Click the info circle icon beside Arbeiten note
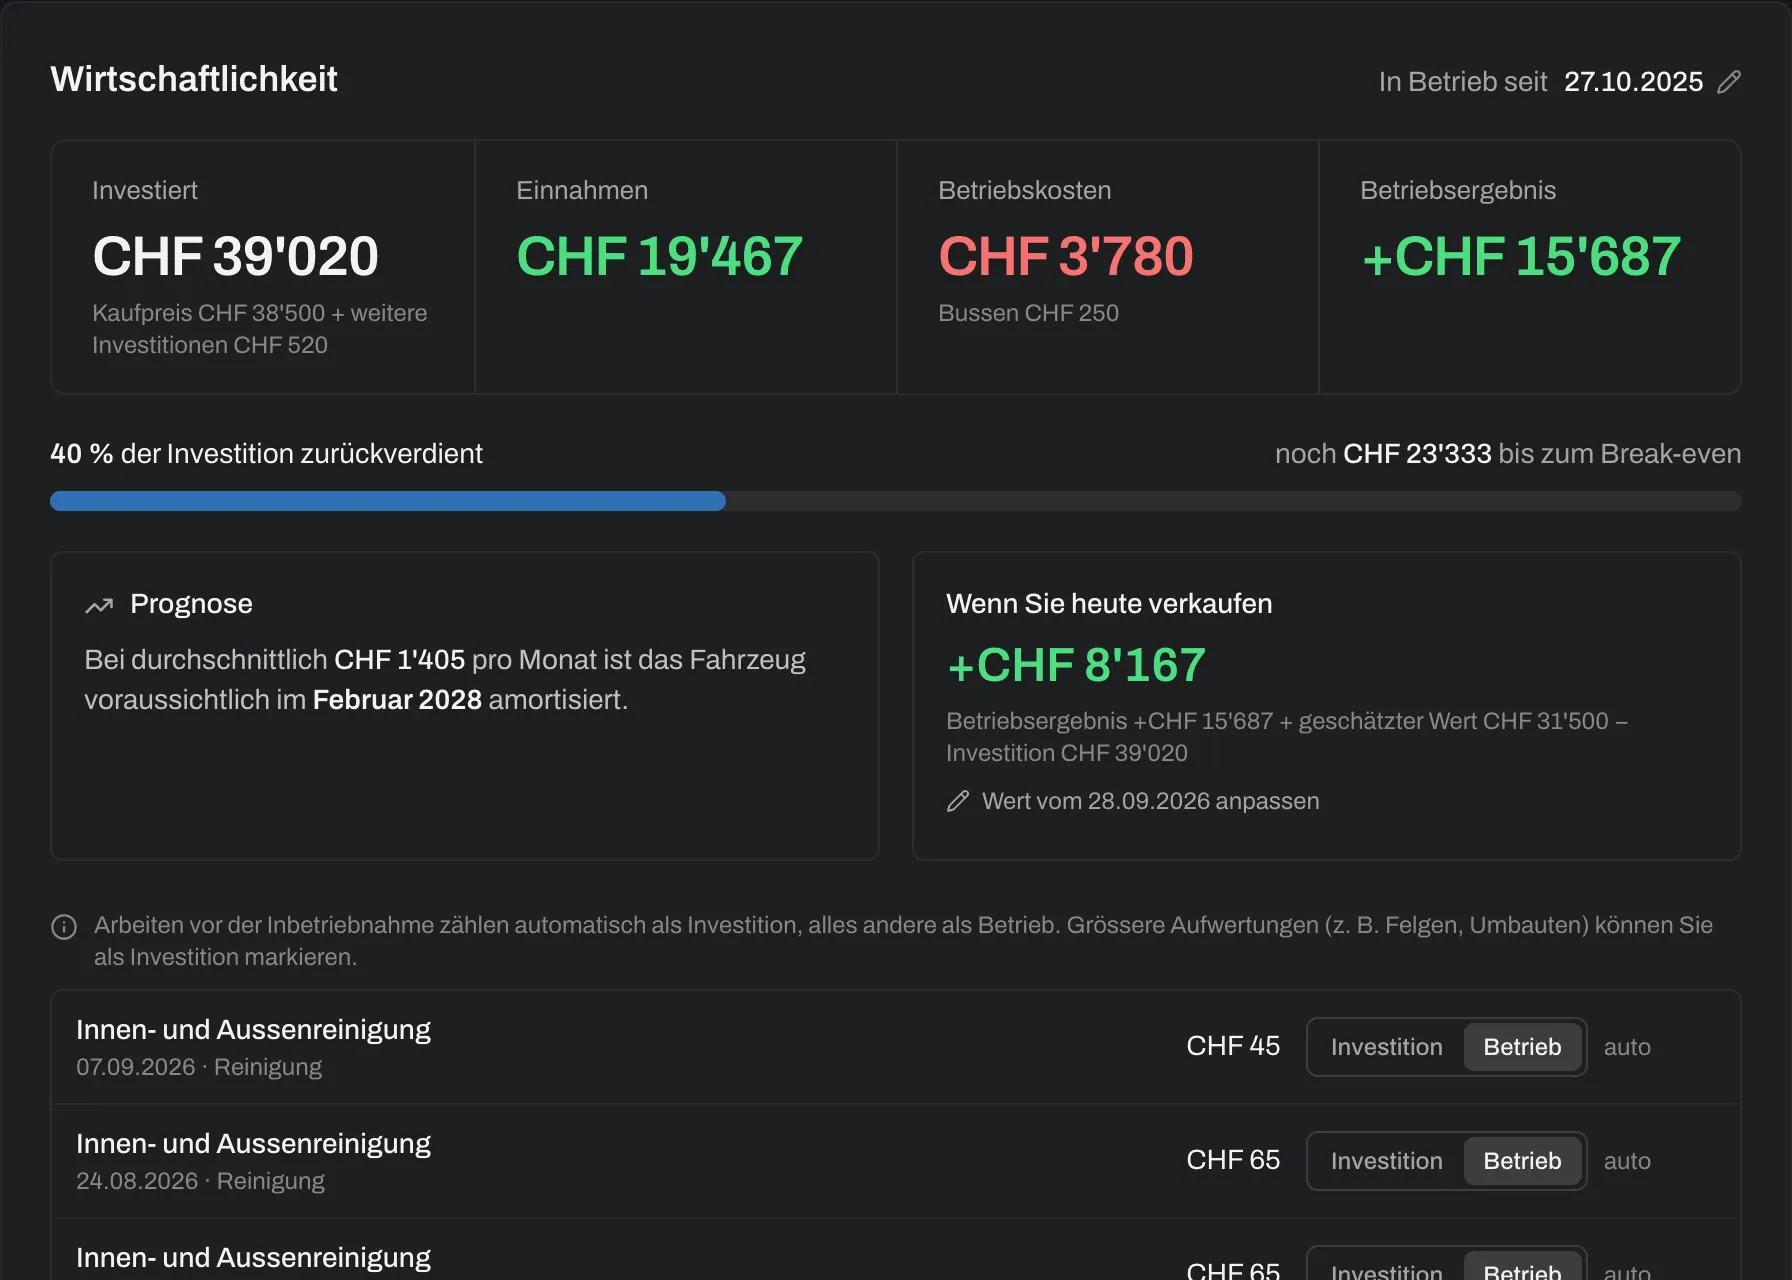 (x=64, y=927)
